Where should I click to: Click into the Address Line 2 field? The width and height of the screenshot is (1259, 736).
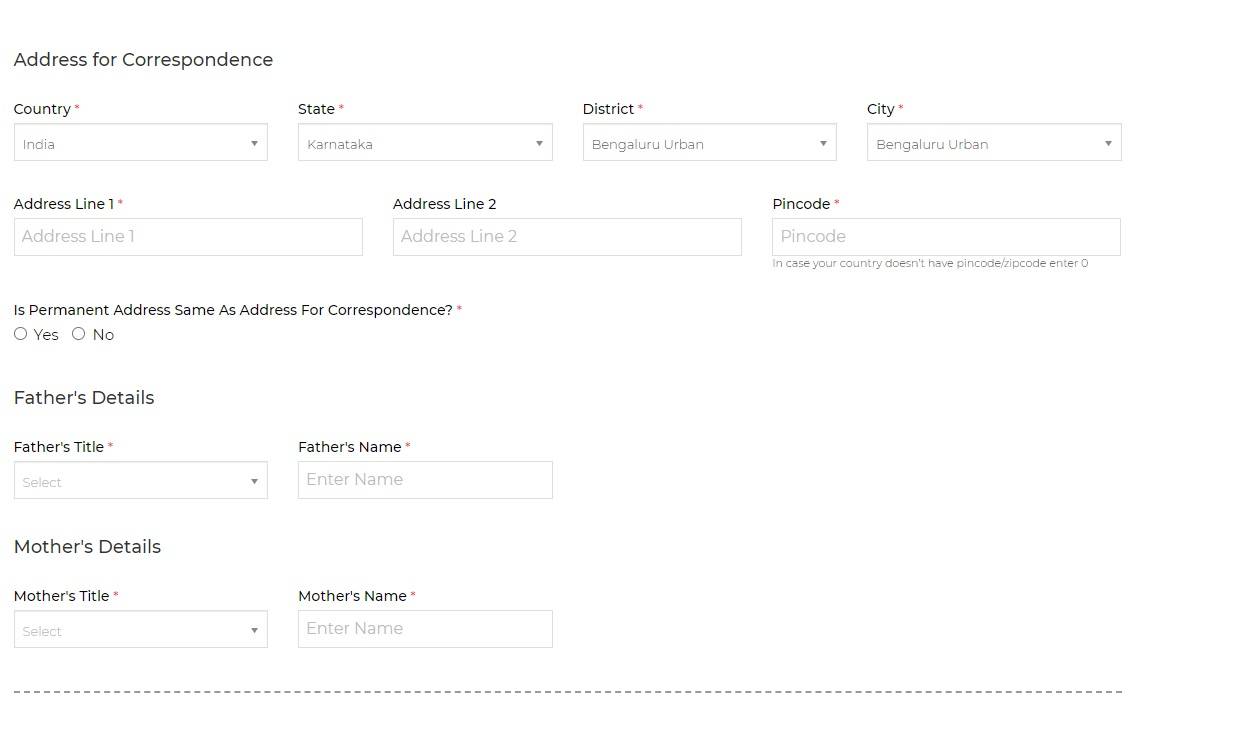[x=567, y=237]
